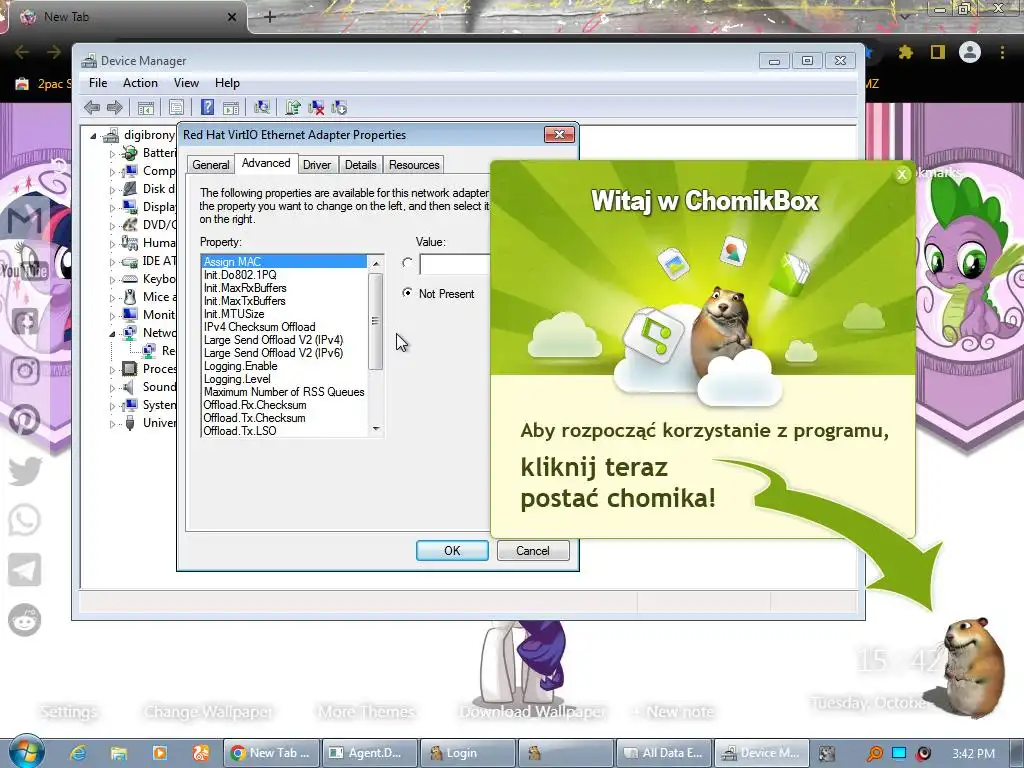The width and height of the screenshot is (1024, 768).
Task: Click Update Driver Software toolbar icon
Action: point(293,108)
